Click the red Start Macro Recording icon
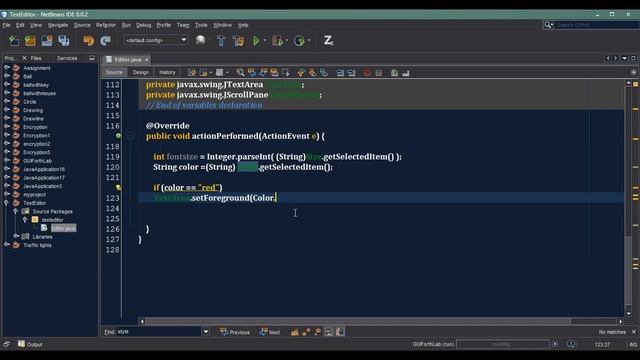 coord(367,73)
